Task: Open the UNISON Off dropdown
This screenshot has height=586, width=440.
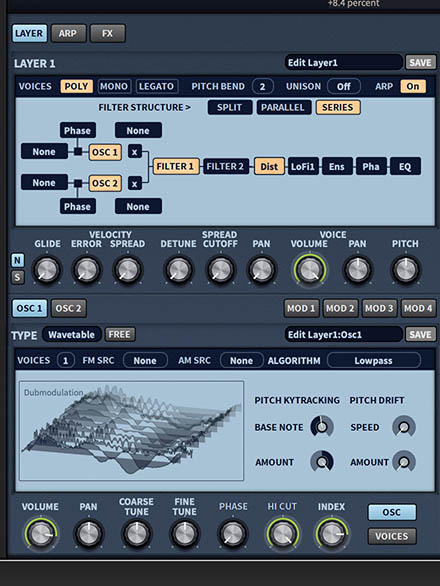Action: click(344, 86)
